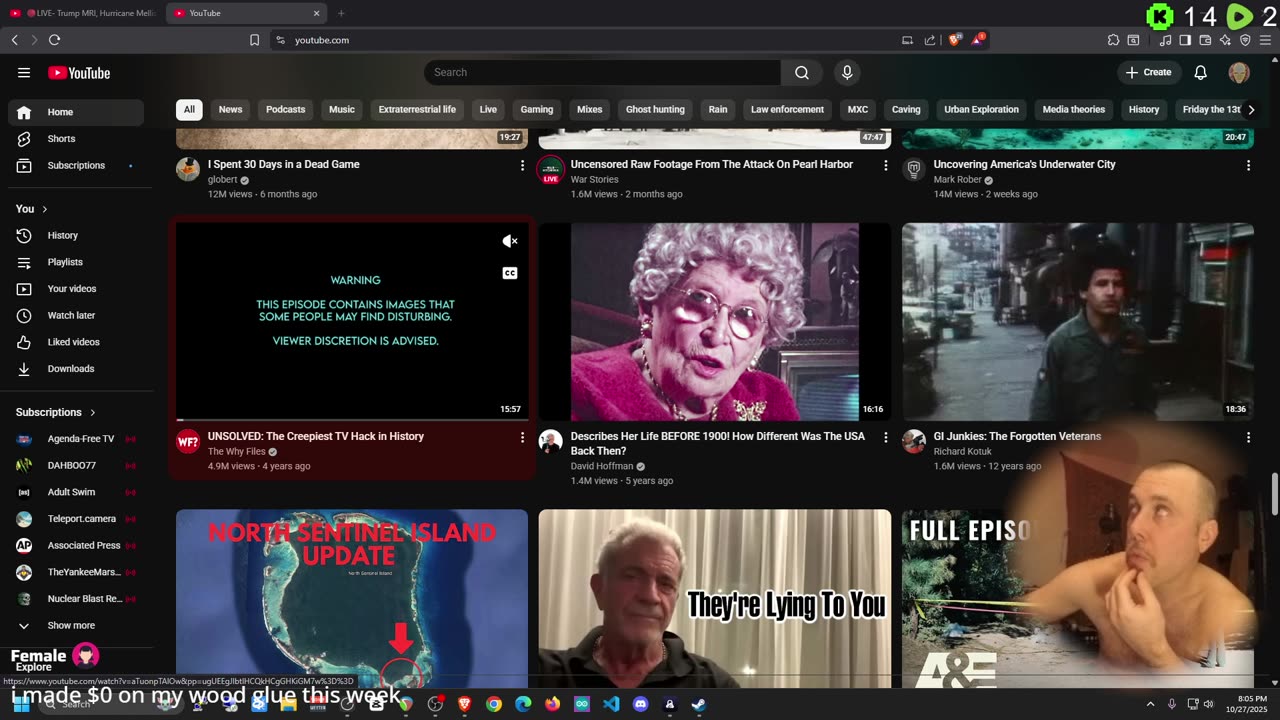Open the browser extensions puzzle icon
The width and height of the screenshot is (1280, 720).
(x=1113, y=40)
